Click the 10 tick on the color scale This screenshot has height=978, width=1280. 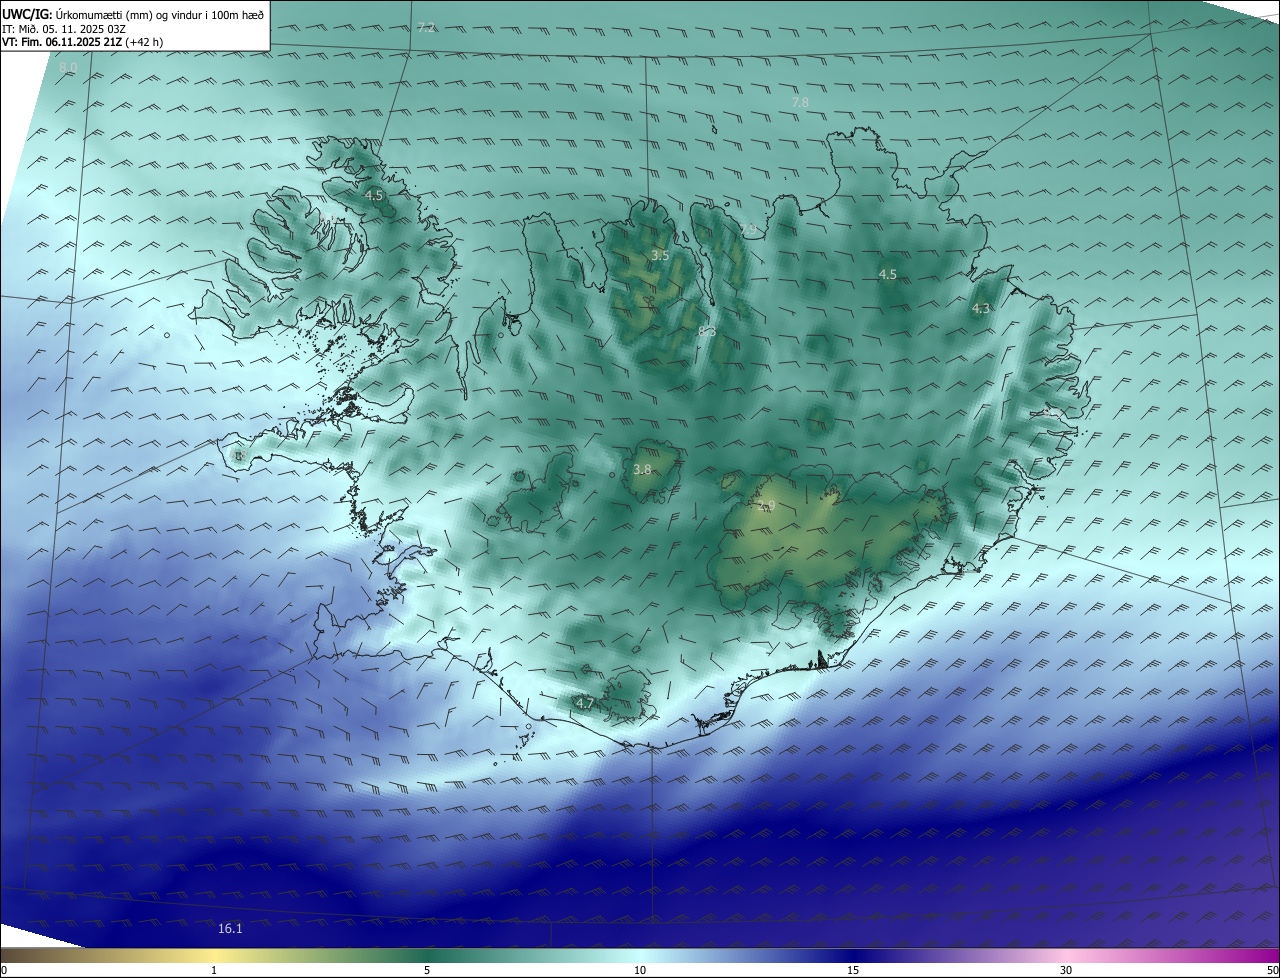pos(640,970)
